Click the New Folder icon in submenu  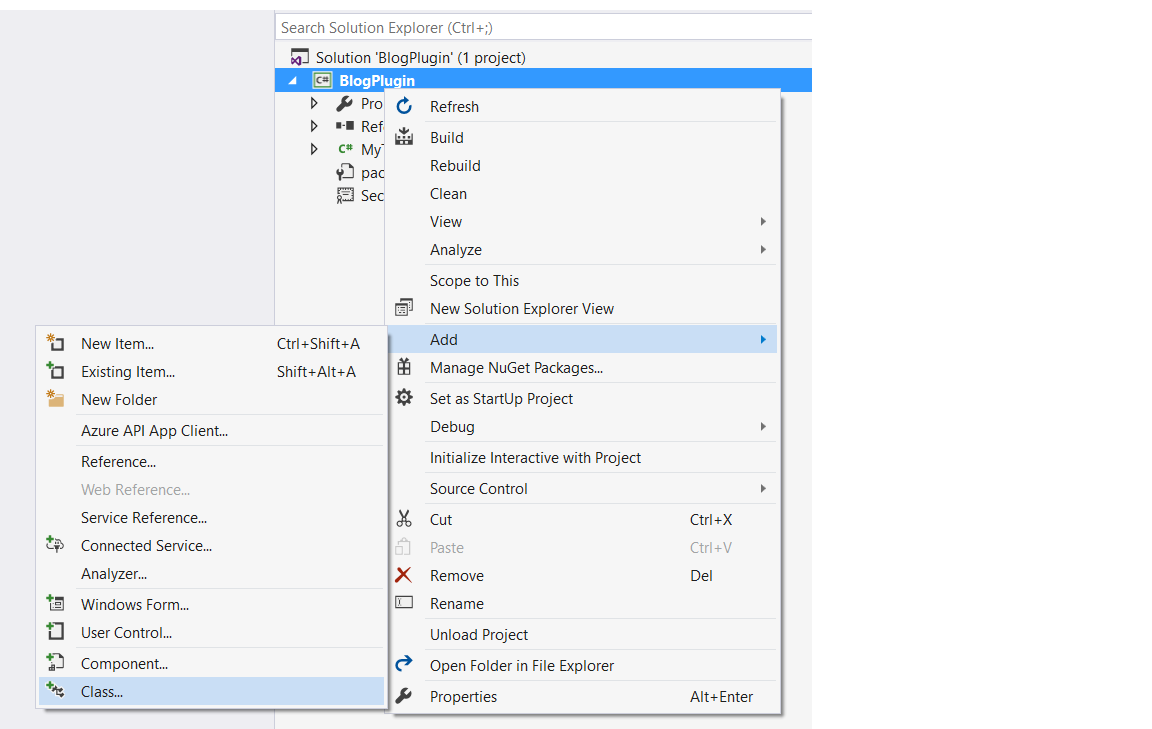click(x=56, y=399)
